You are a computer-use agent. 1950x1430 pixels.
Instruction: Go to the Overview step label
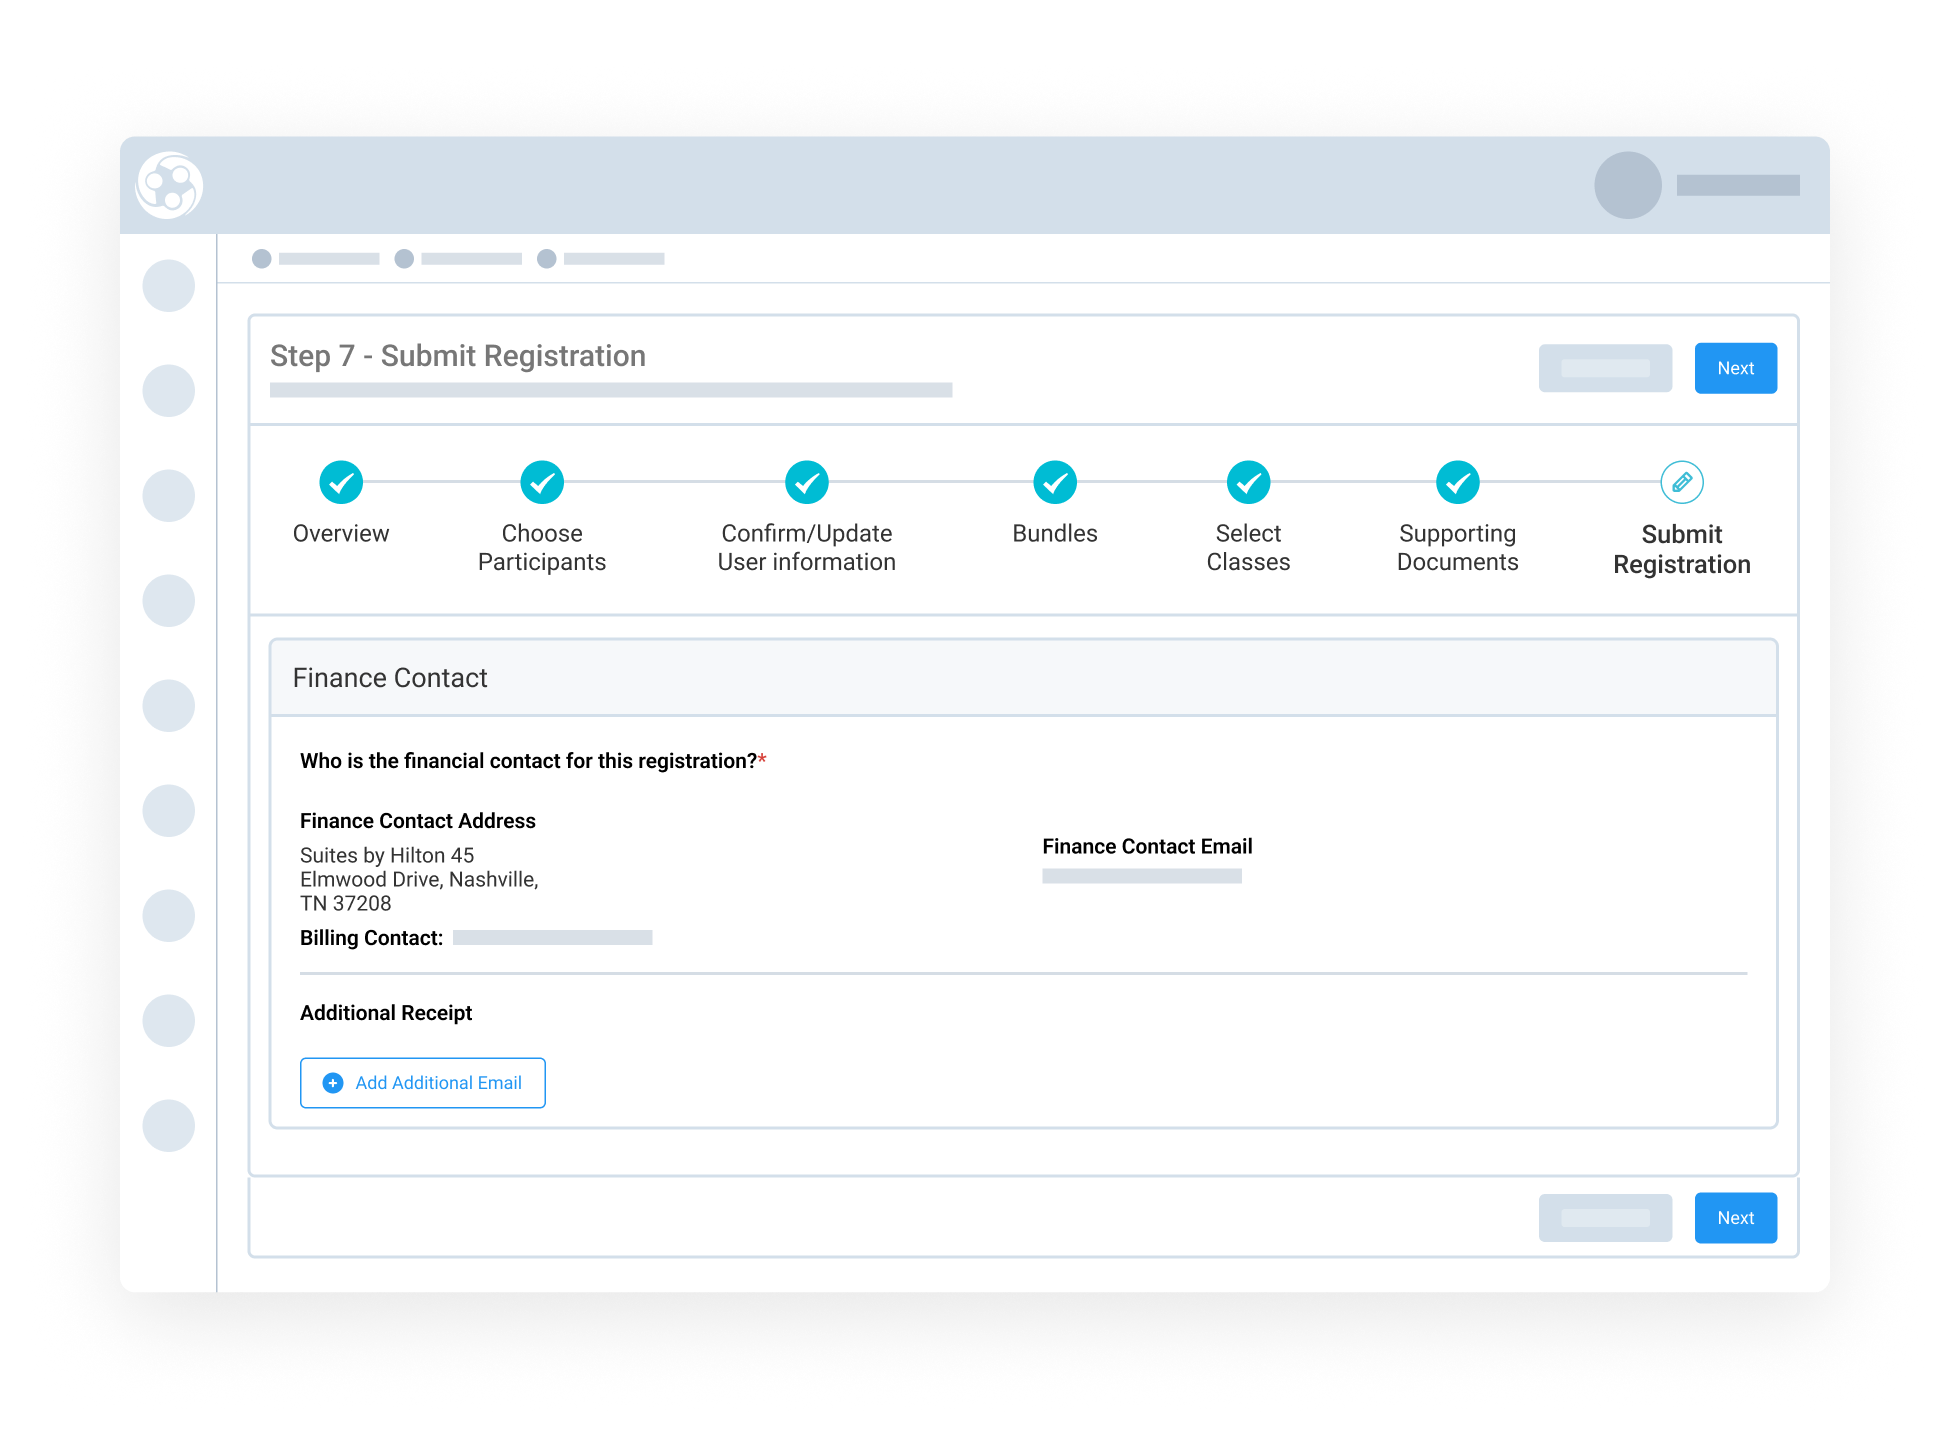tap(341, 534)
